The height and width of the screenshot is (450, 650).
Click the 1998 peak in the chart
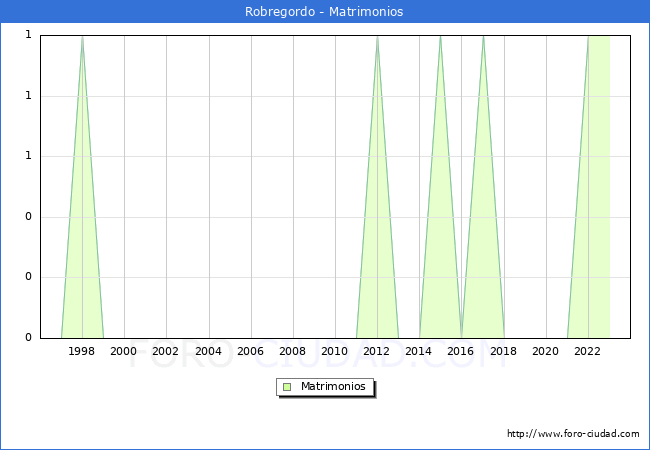[82, 40]
